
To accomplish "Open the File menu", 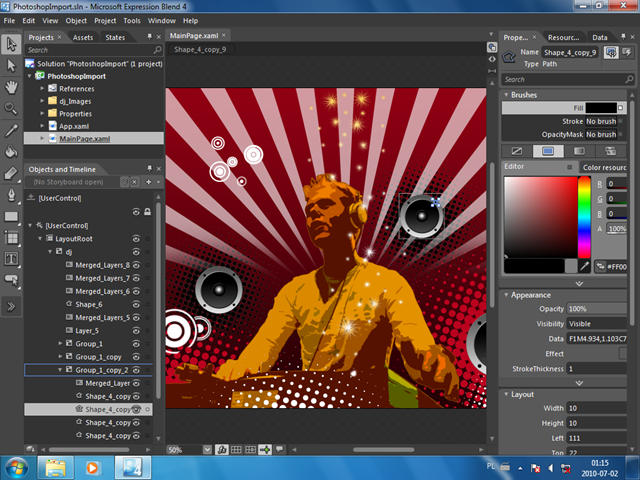I will [x=9, y=21].
